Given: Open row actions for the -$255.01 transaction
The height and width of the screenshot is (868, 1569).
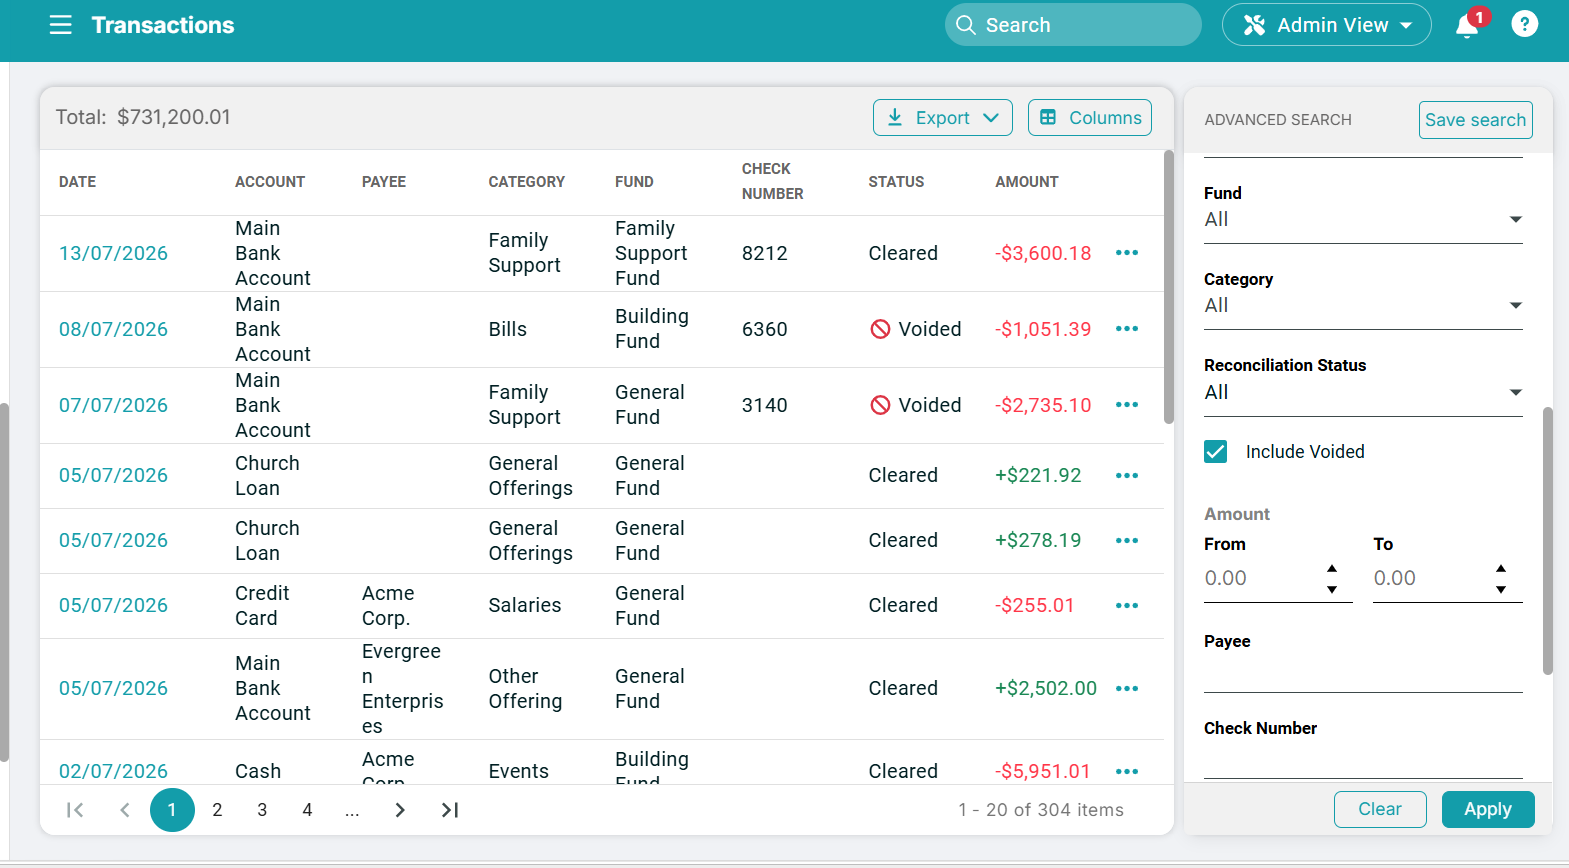Looking at the screenshot, I should point(1127,606).
